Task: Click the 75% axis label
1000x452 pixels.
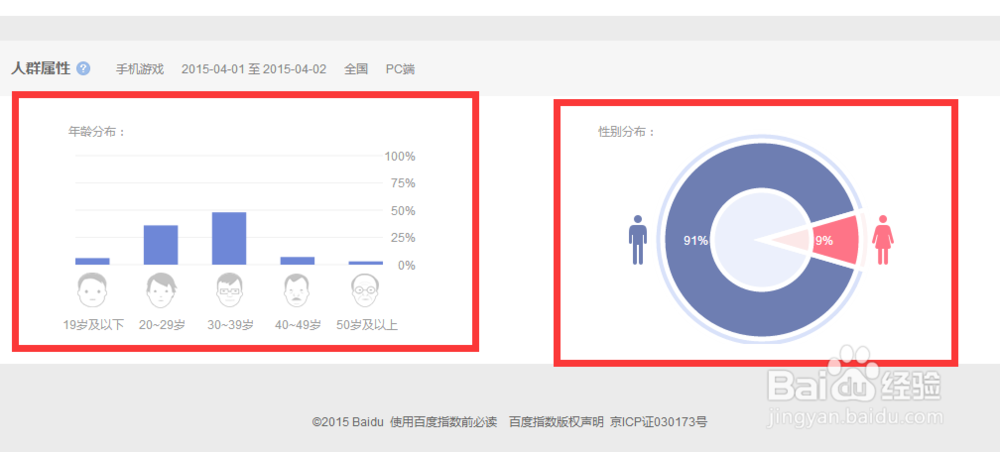Action: pyautogui.click(x=403, y=183)
